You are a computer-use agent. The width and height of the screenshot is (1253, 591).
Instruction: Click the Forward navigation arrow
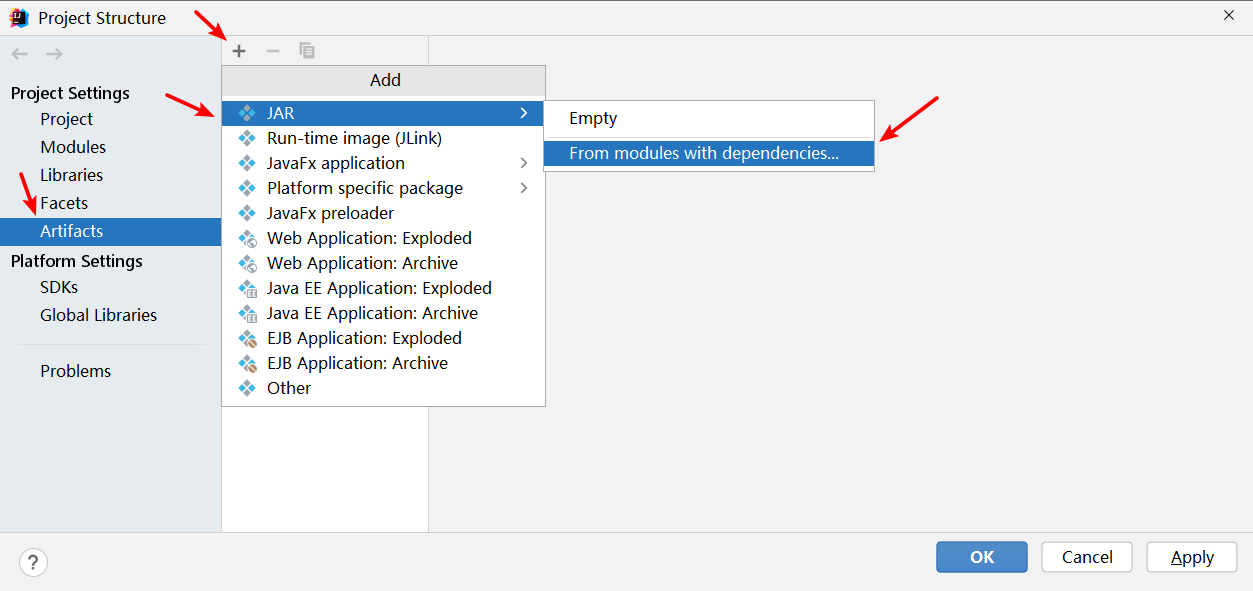[x=54, y=54]
